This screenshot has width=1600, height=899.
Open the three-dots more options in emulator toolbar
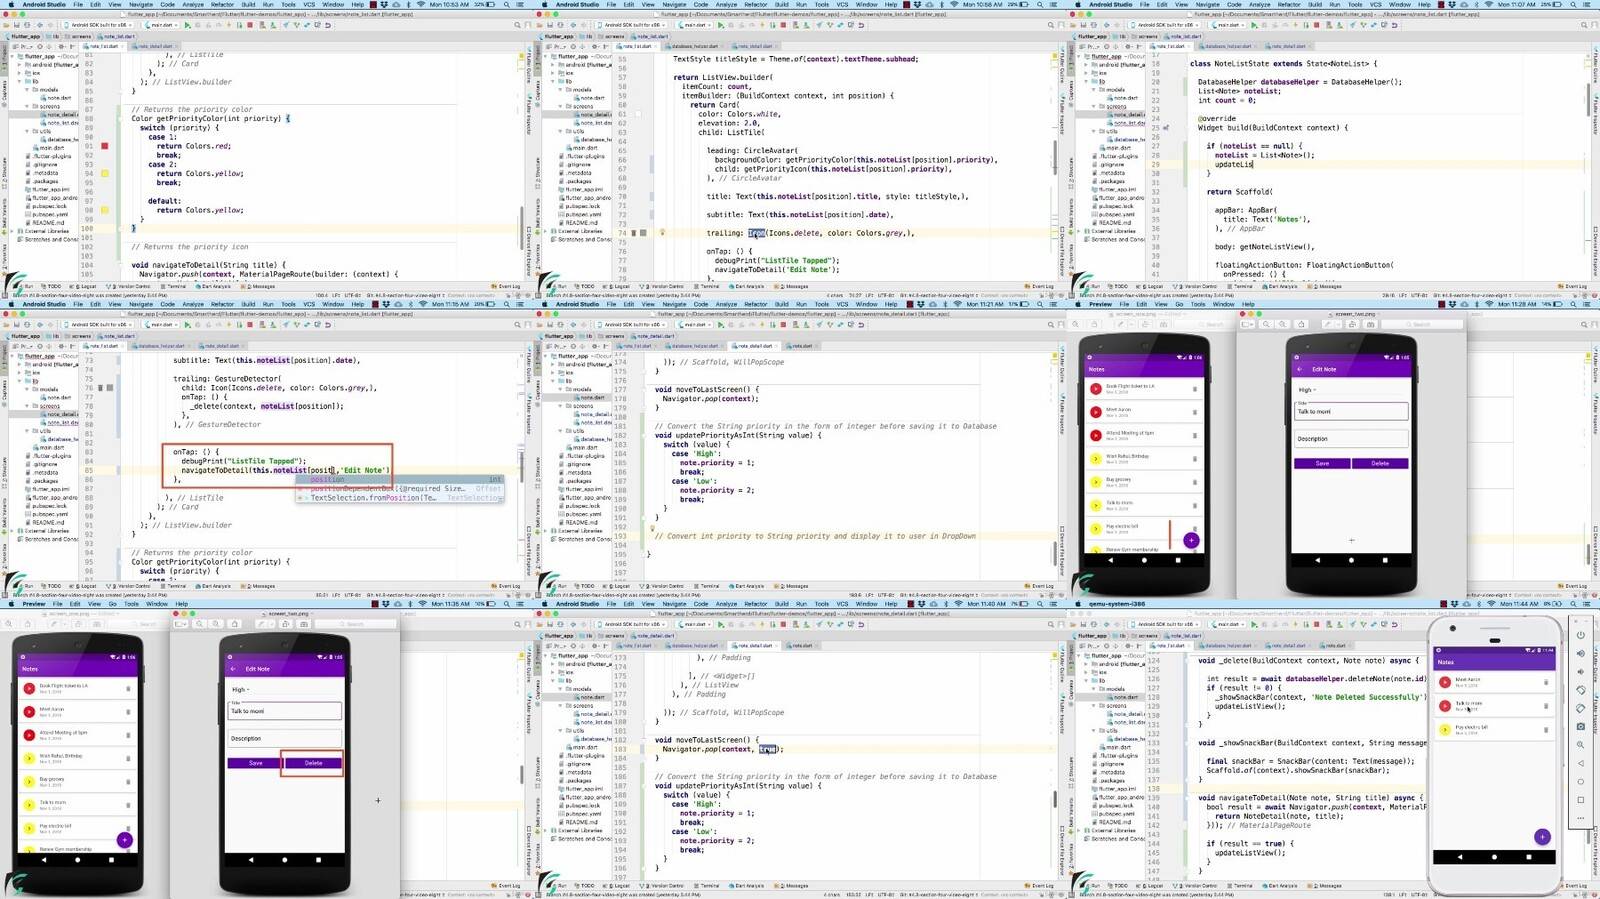click(1581, 818)
